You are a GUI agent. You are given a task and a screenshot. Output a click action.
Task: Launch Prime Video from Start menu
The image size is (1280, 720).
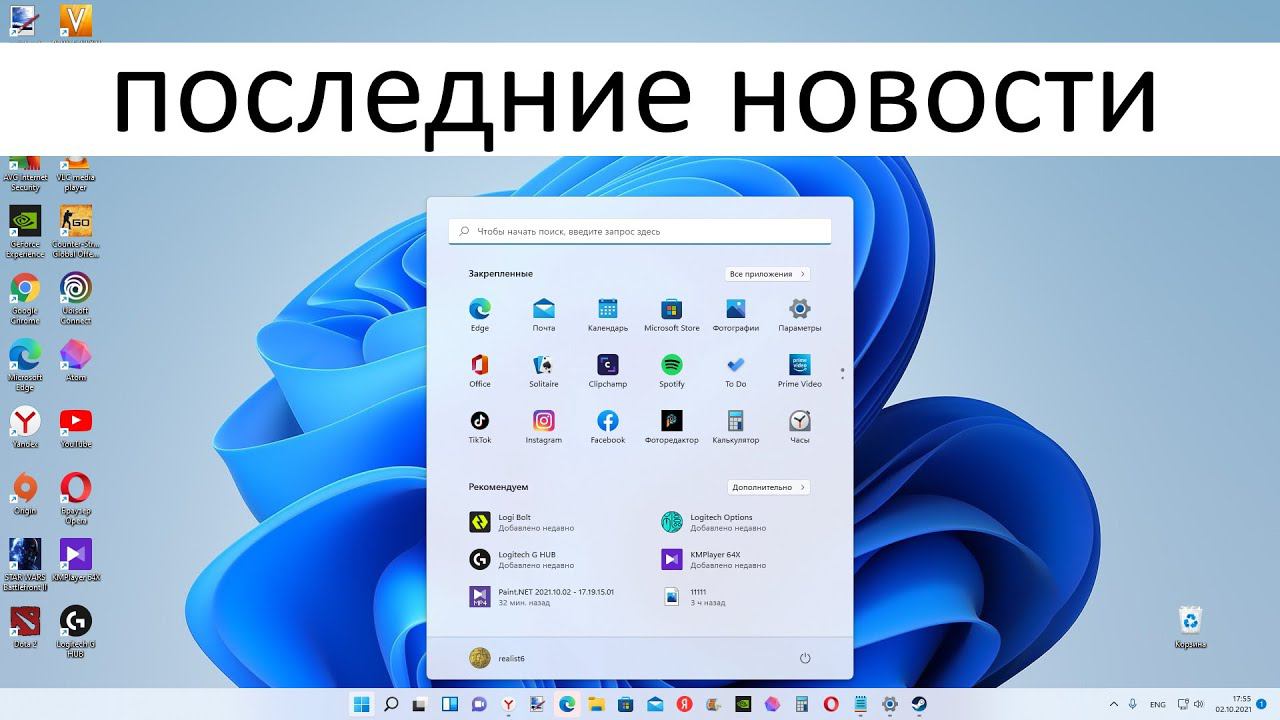tap(800, 370)
